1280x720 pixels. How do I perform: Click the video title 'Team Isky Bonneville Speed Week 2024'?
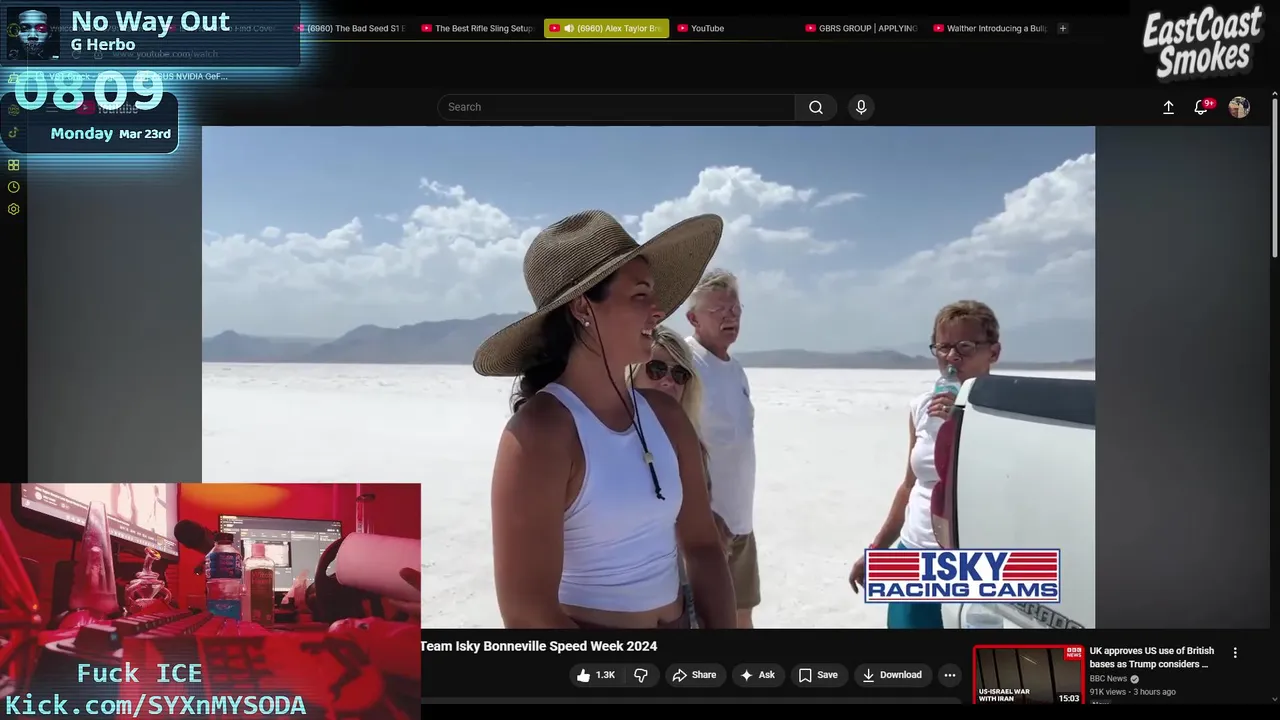click(x=538, y=646)
